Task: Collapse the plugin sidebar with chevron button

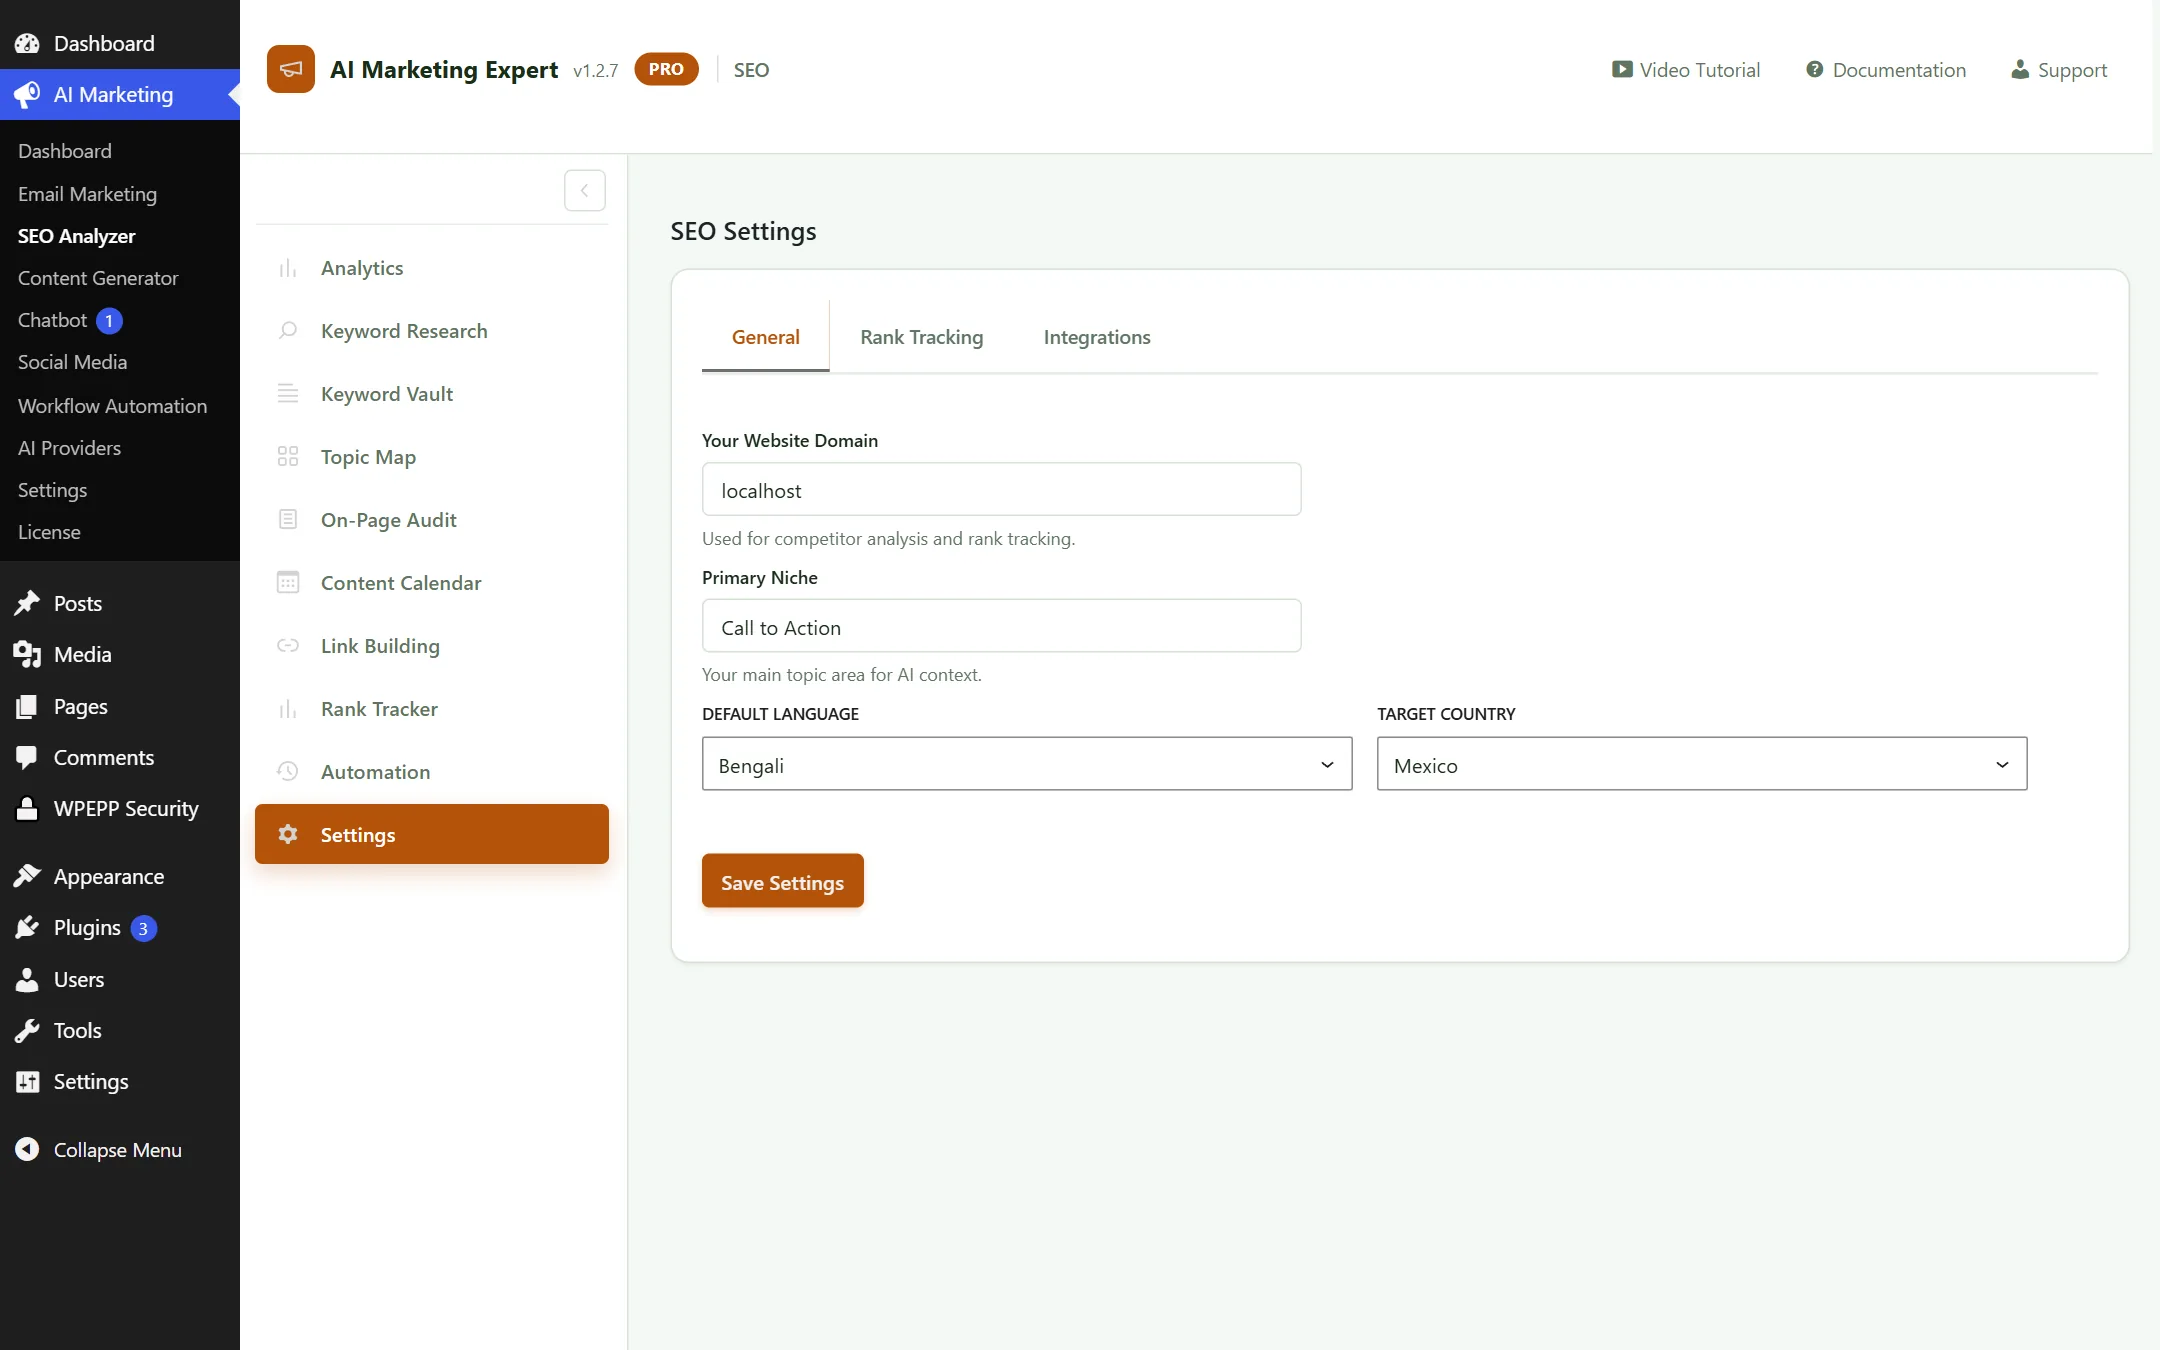Action: 585,190
